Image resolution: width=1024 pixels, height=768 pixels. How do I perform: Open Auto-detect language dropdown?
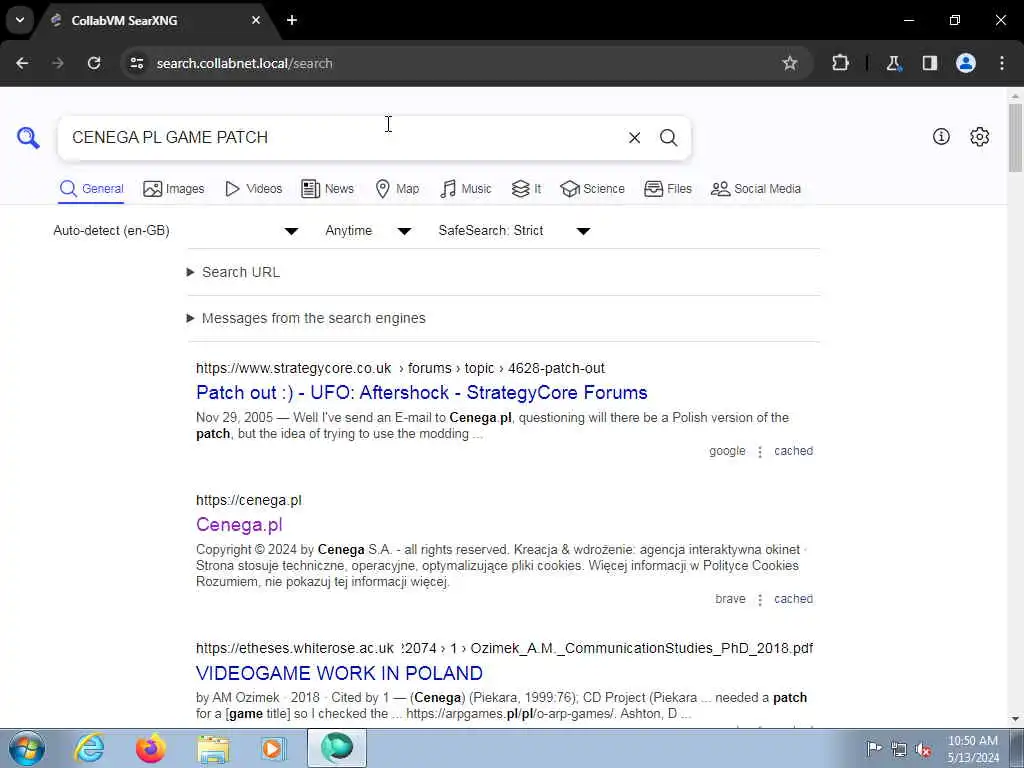(176, 231)
